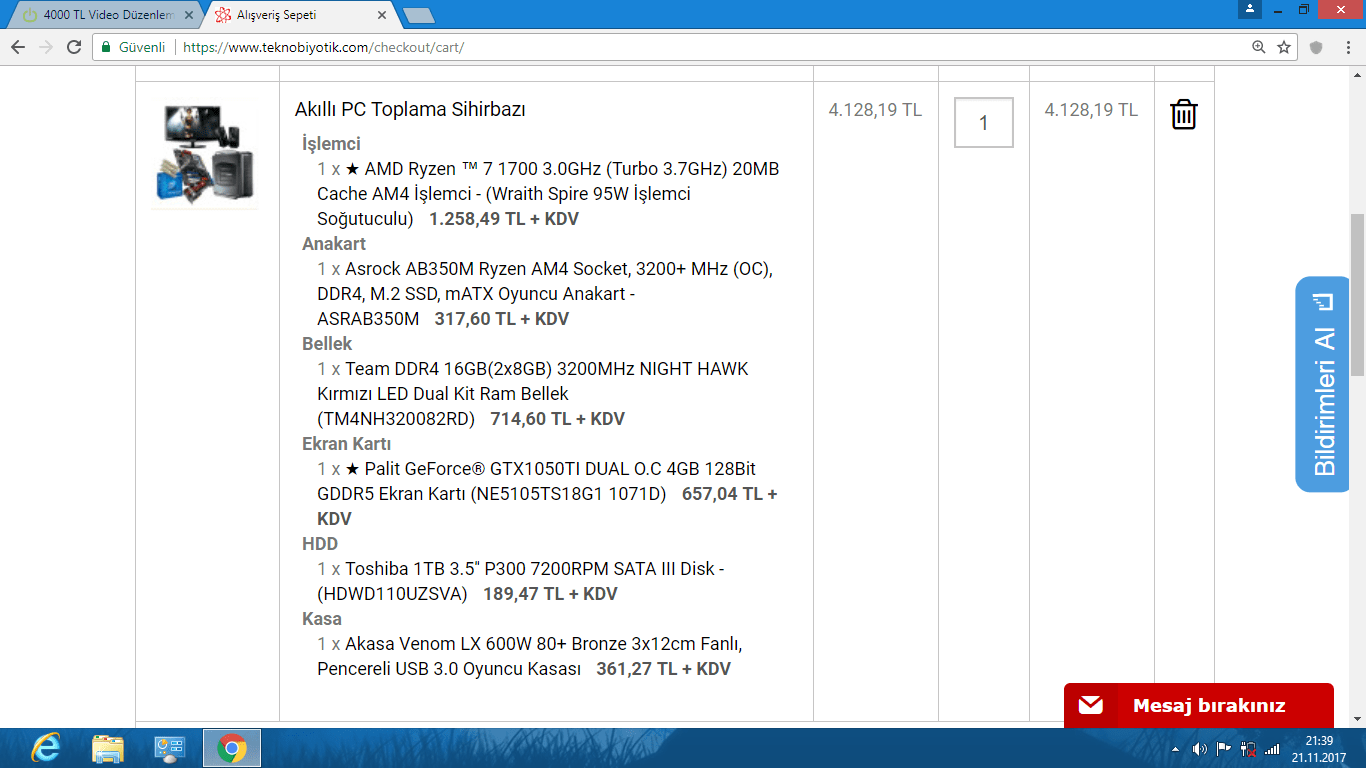Click the green Güvenli padlock icon
Screen dimensions: 1366x768
tap(106, 47)
